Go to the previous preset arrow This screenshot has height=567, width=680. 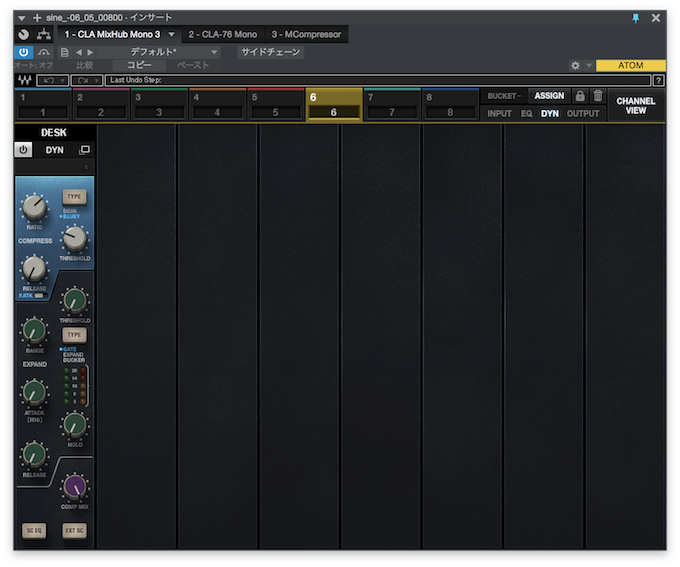[78, 52]
